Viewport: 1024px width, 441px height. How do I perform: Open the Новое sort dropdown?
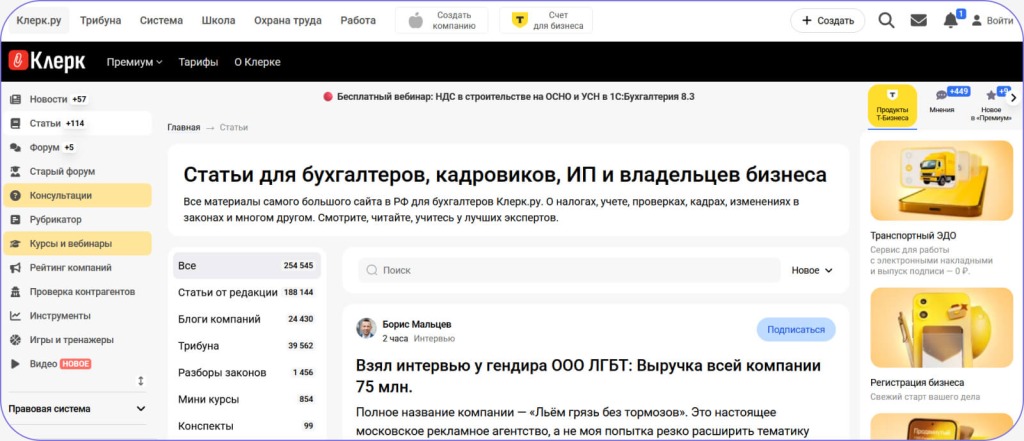[812, 270]
